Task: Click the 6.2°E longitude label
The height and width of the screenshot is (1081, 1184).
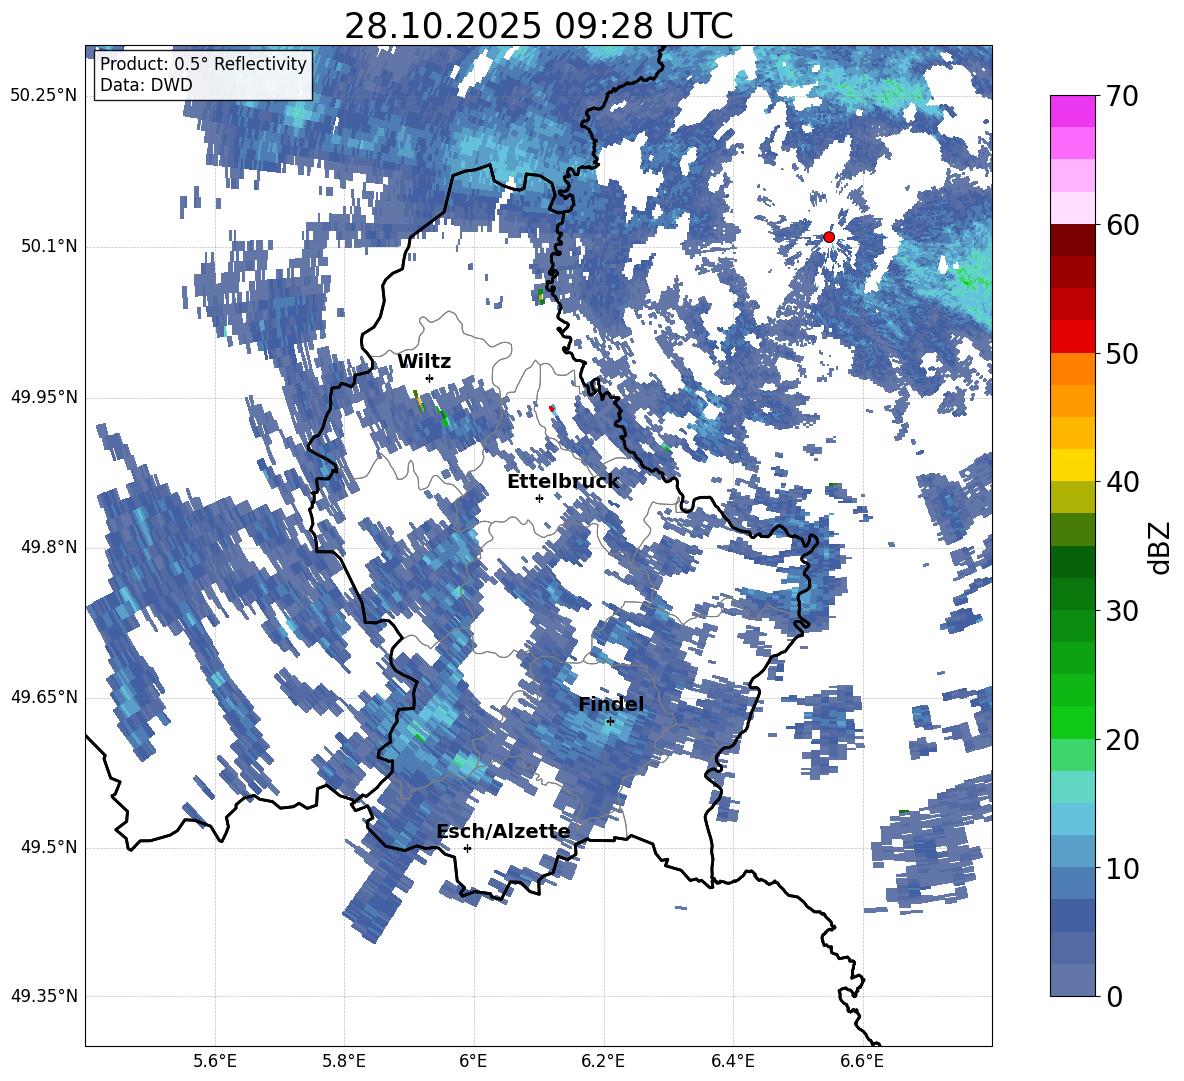Action: pyautogui.click(x=603, y=1061)
